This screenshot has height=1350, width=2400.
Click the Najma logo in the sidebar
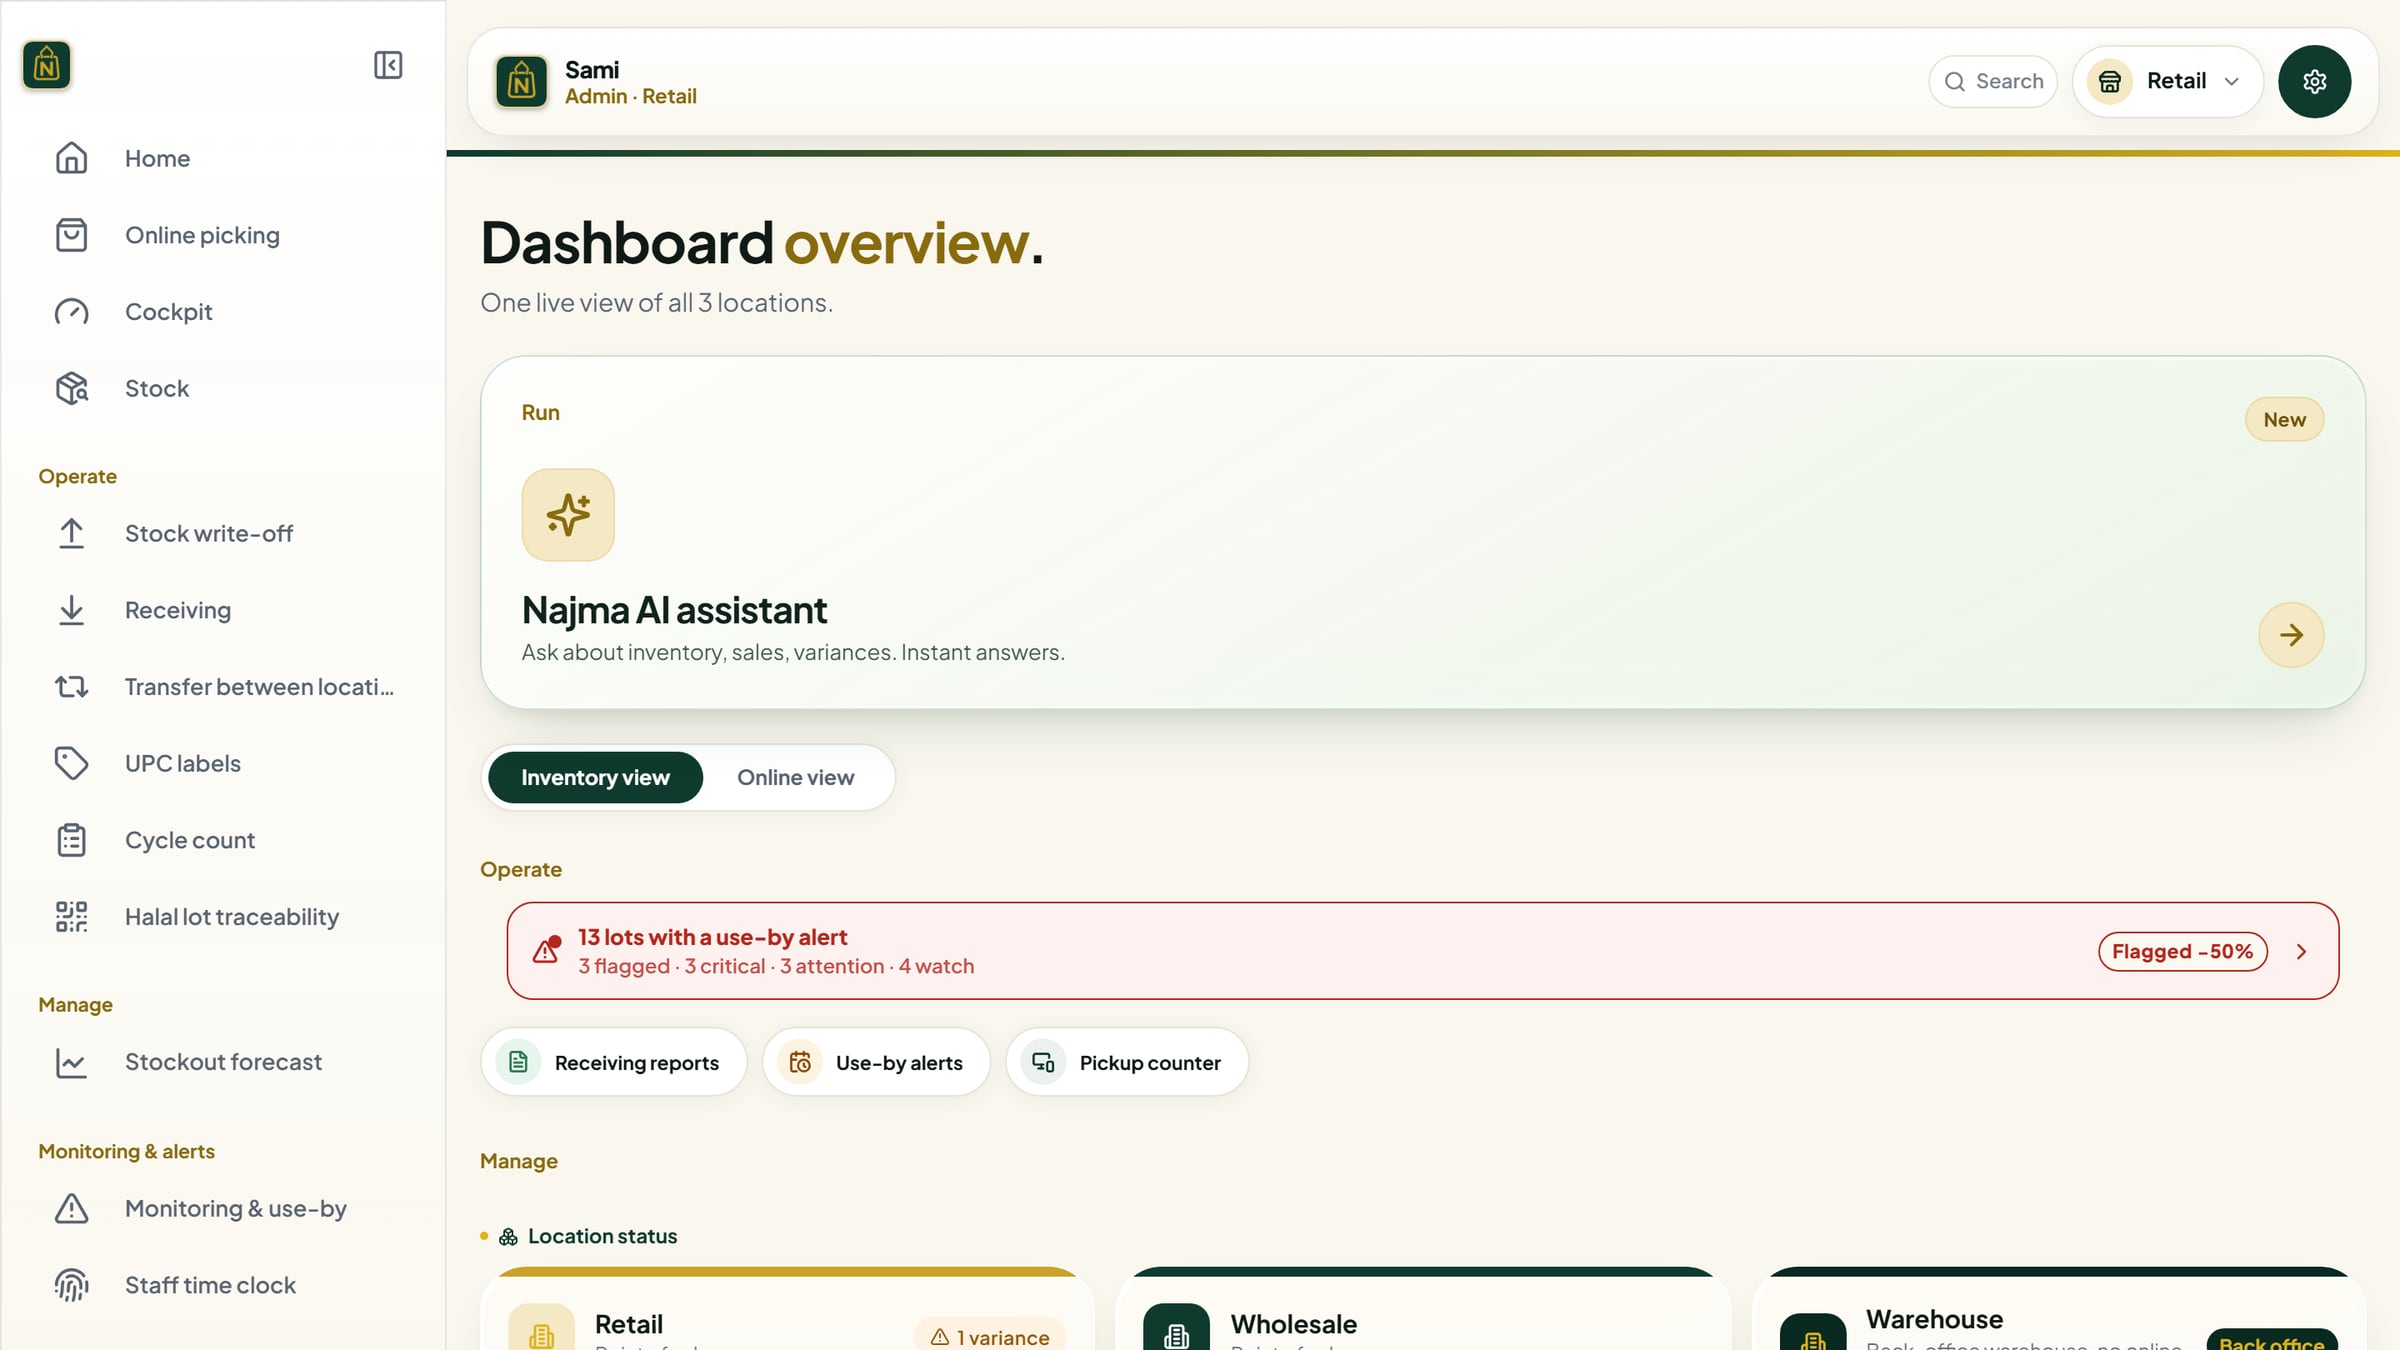click(x=47, y=65)
